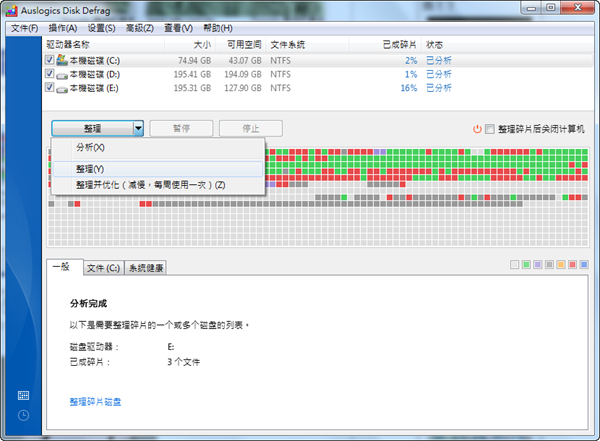Select the 本機磁碟 (E:) drive row
Image resolution: width=600 pixels, height=441 pixels.
[x=318, y=88]
